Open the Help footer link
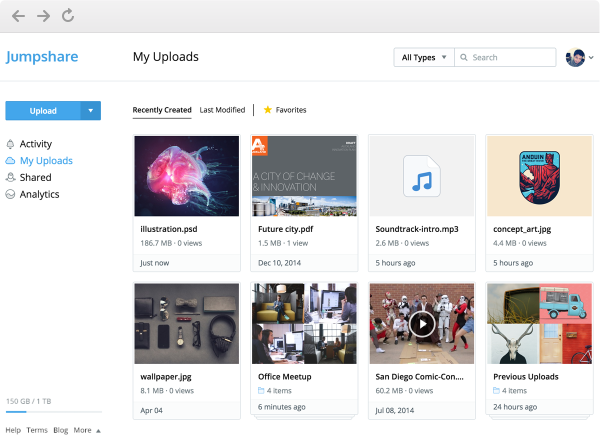600x445 pixels. click(13, 430)
